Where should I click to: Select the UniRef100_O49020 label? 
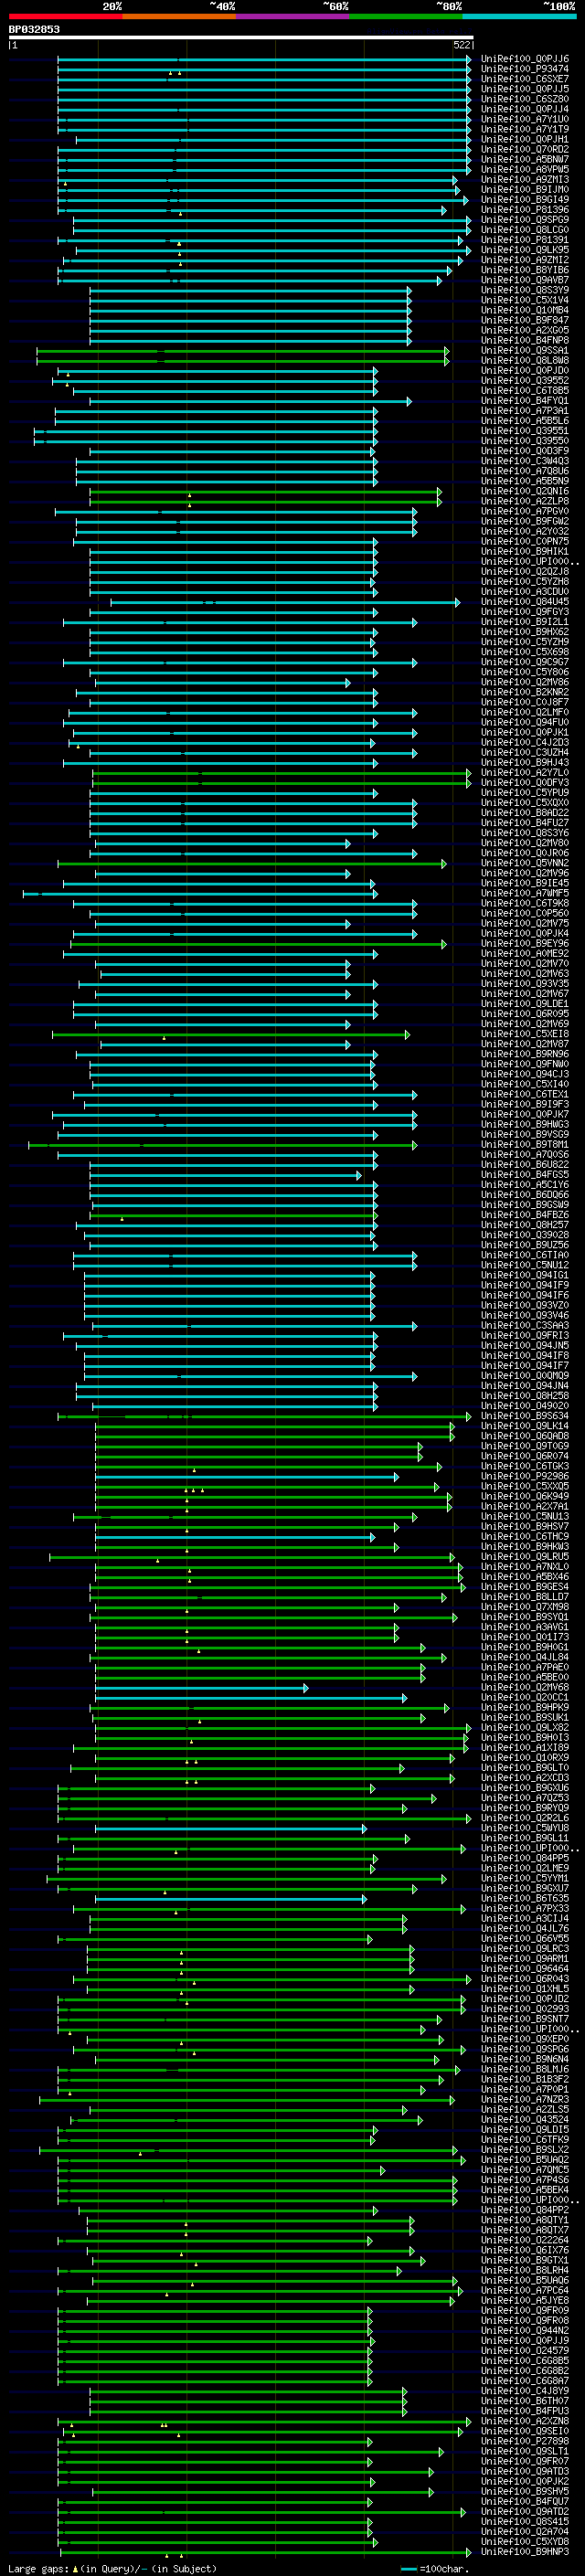(x=525, y=1406)
